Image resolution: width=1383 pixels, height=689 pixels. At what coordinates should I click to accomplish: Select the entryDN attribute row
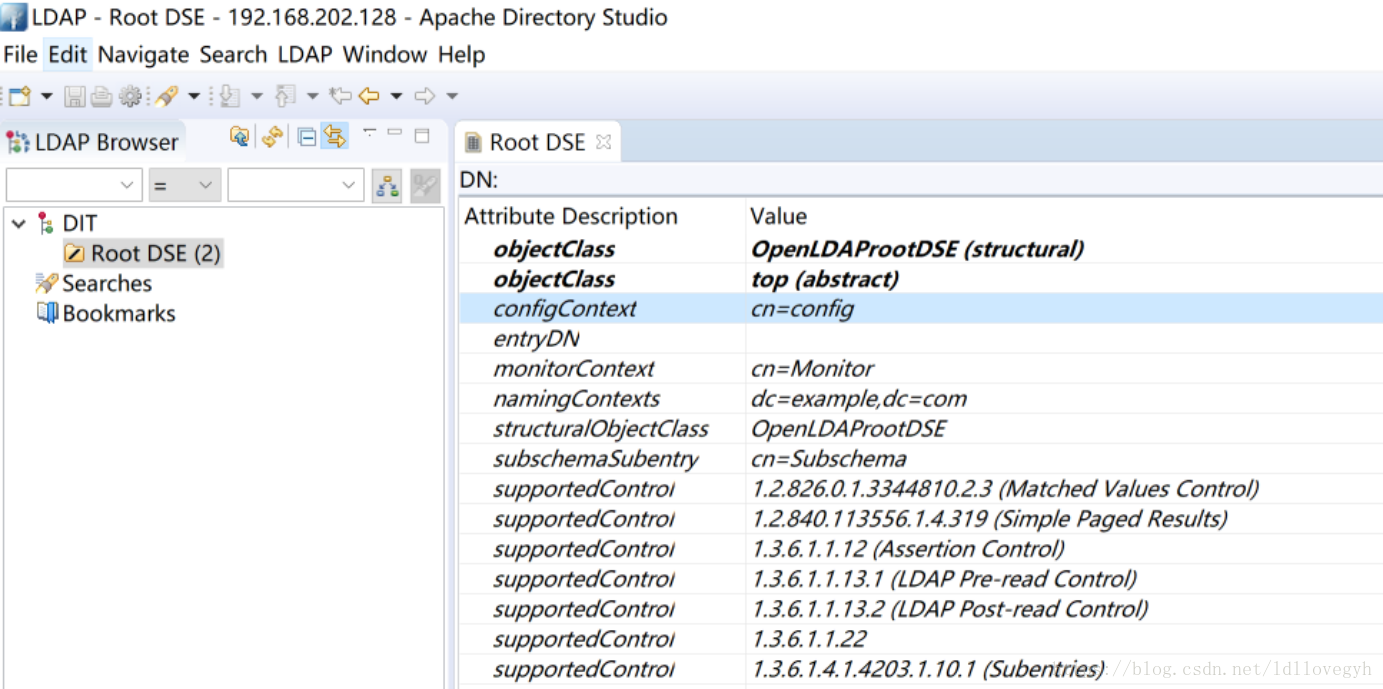[921, 339]
